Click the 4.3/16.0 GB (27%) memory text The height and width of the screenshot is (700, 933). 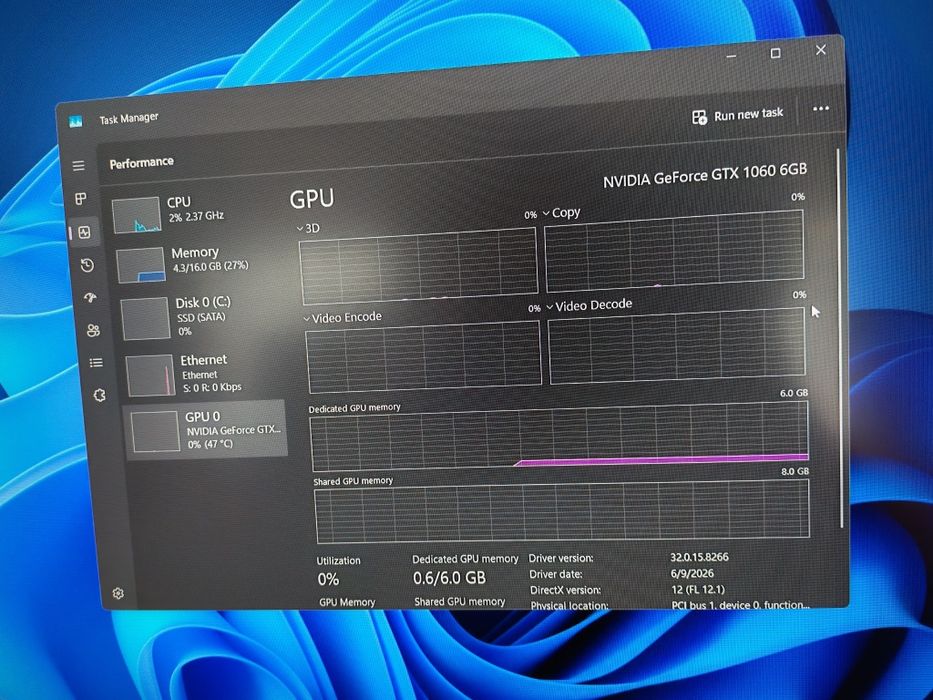click(211, 267)
